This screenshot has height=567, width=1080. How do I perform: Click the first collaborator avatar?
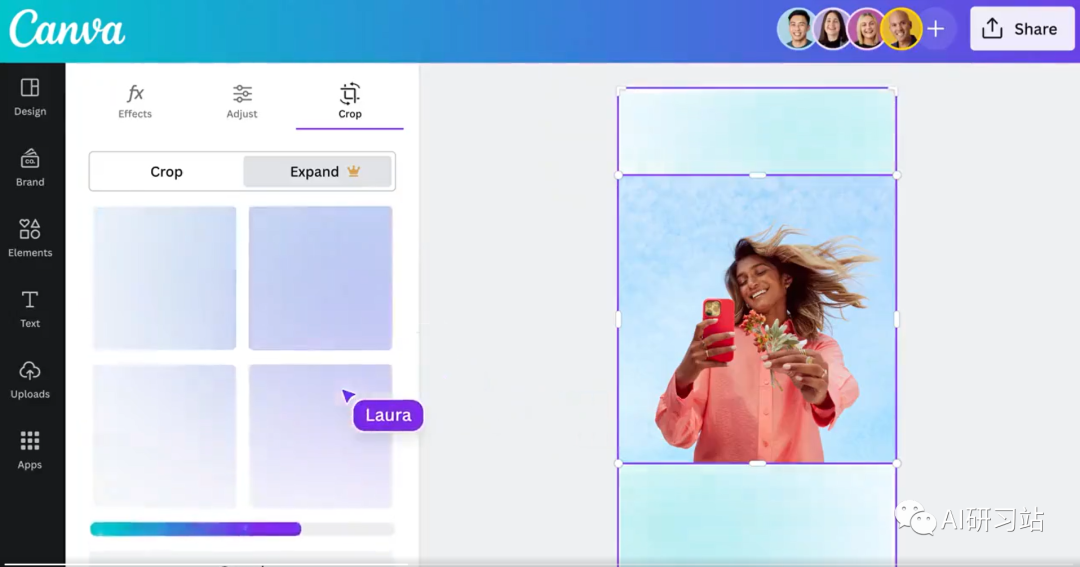click(x=797, y=29)
